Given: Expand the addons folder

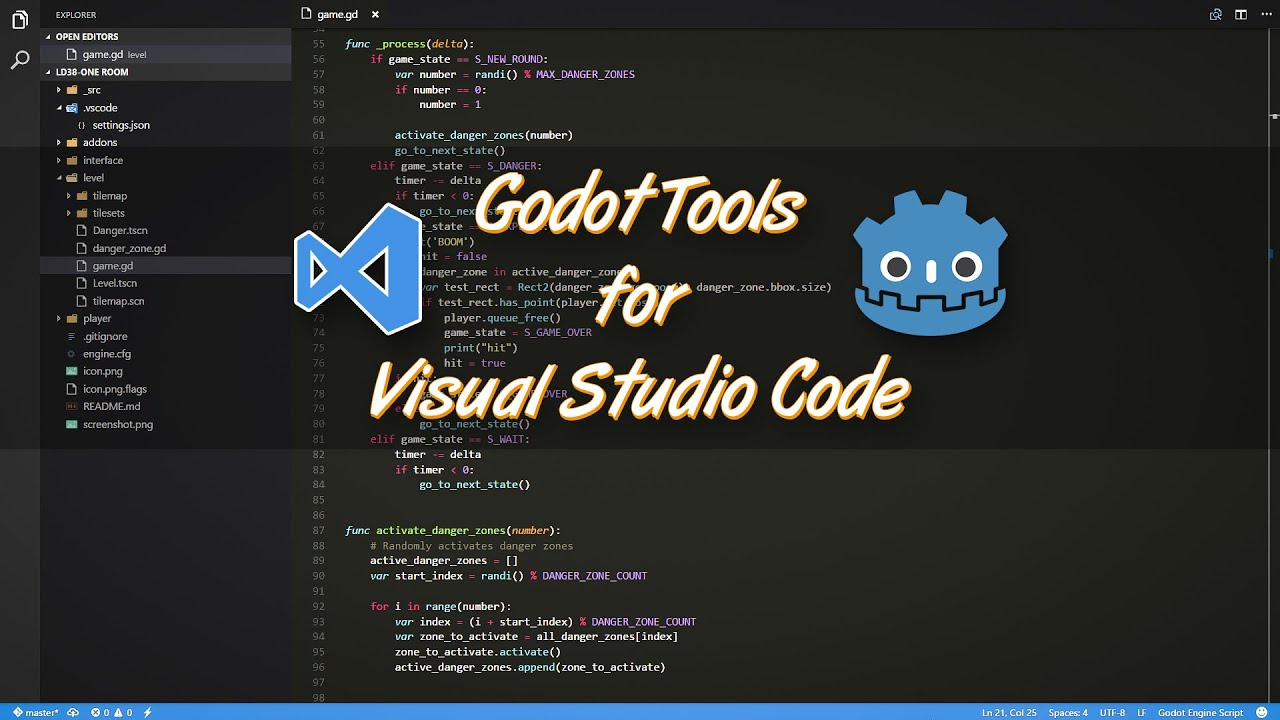Looking at the screenshot, I should point(165,142).
